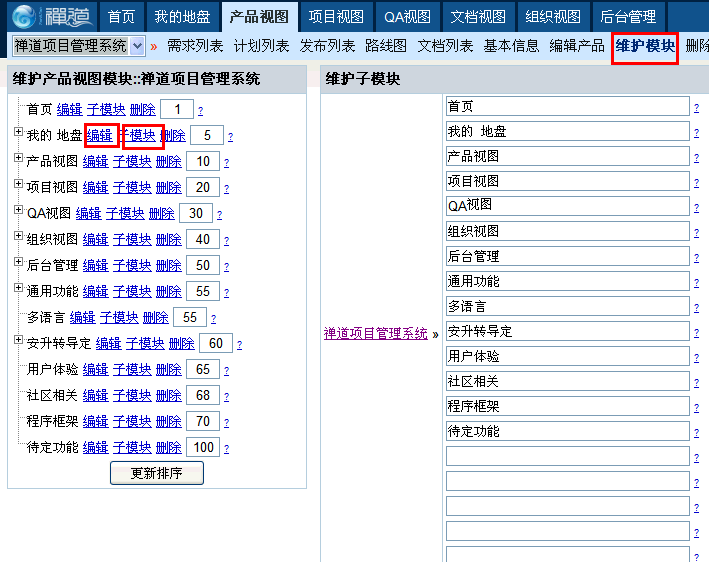Click 子模块 link for 我的 地盘 module
This screenshot has width=709, height=562.
[x=139, y=135]
